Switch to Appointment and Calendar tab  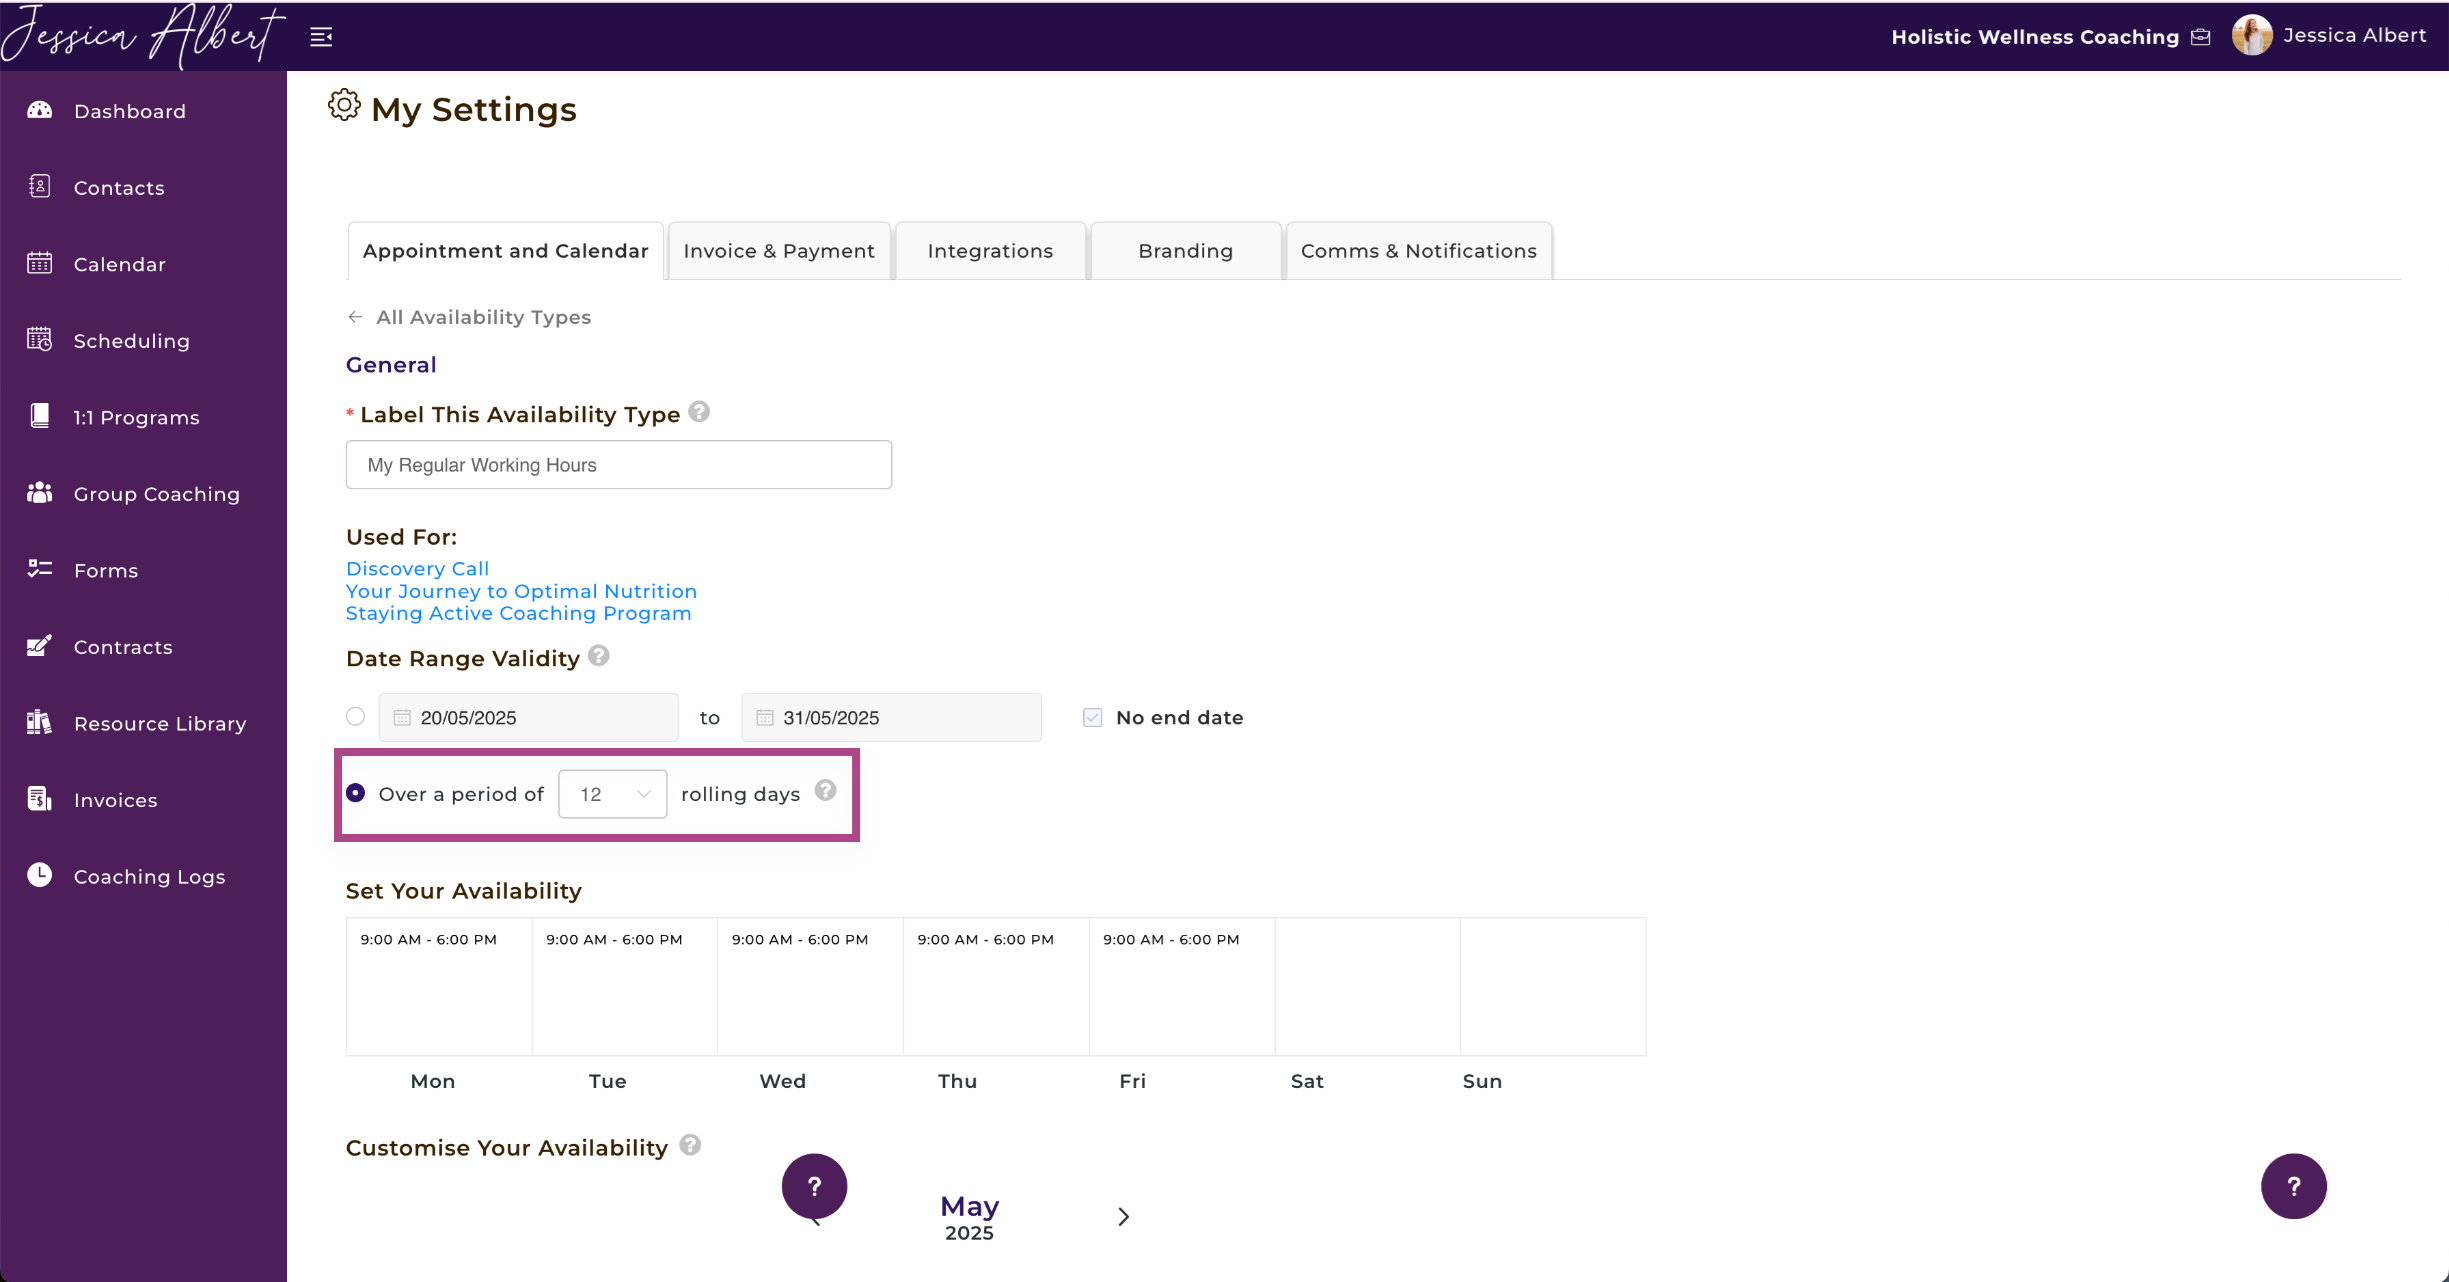pyautogui.click(x=505, y=251)
